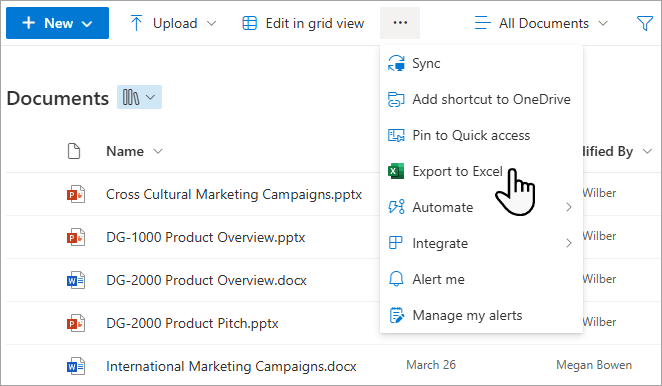The width and height of the screenshot is (662, 386).
Task: Open All Documents view dropdown chevron
Action: coord(603,23)
